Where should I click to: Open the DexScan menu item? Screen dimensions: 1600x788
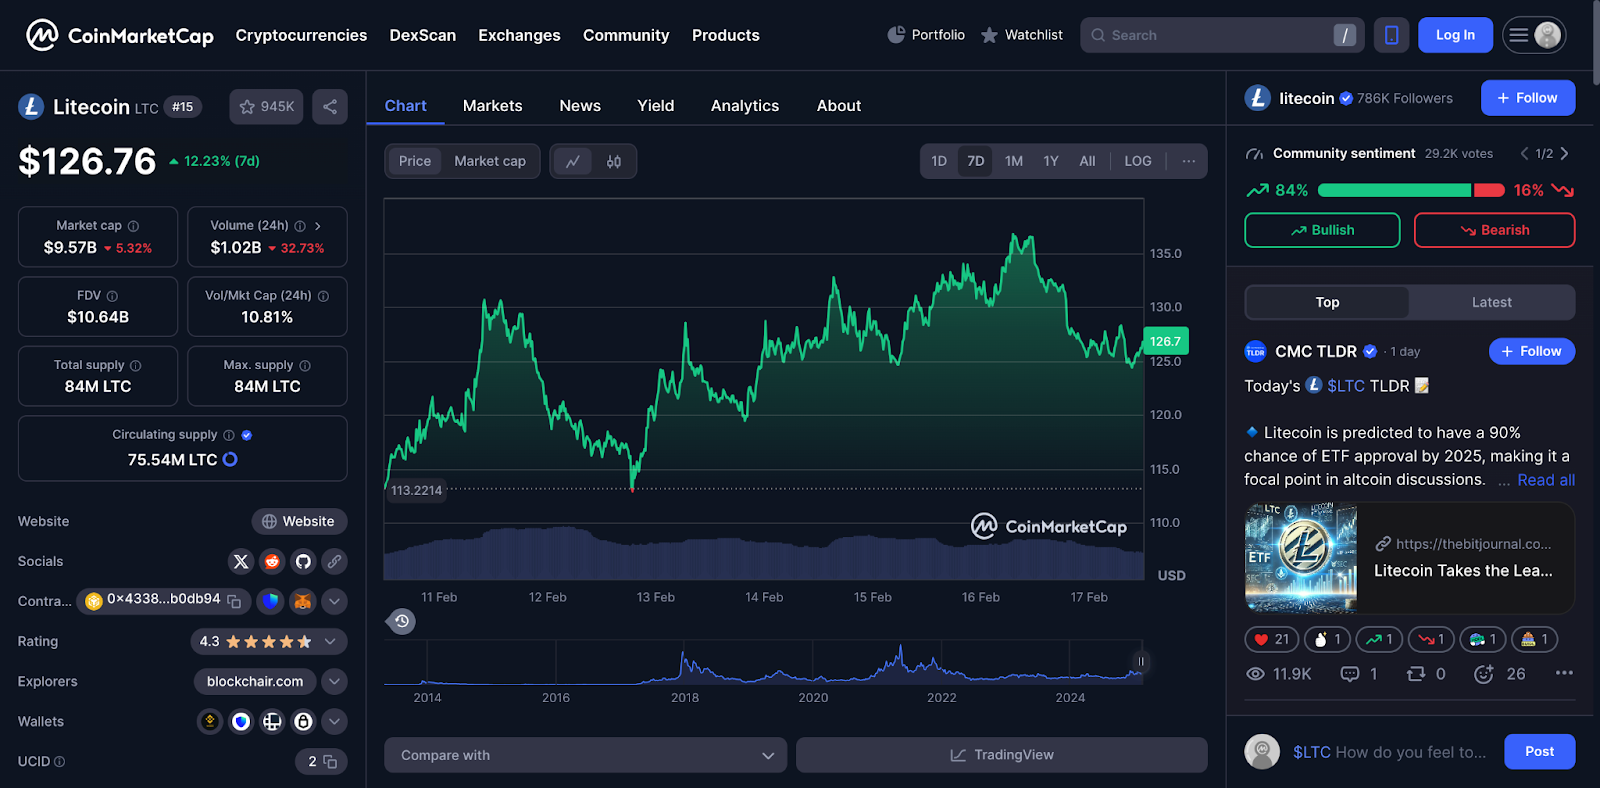423,35
